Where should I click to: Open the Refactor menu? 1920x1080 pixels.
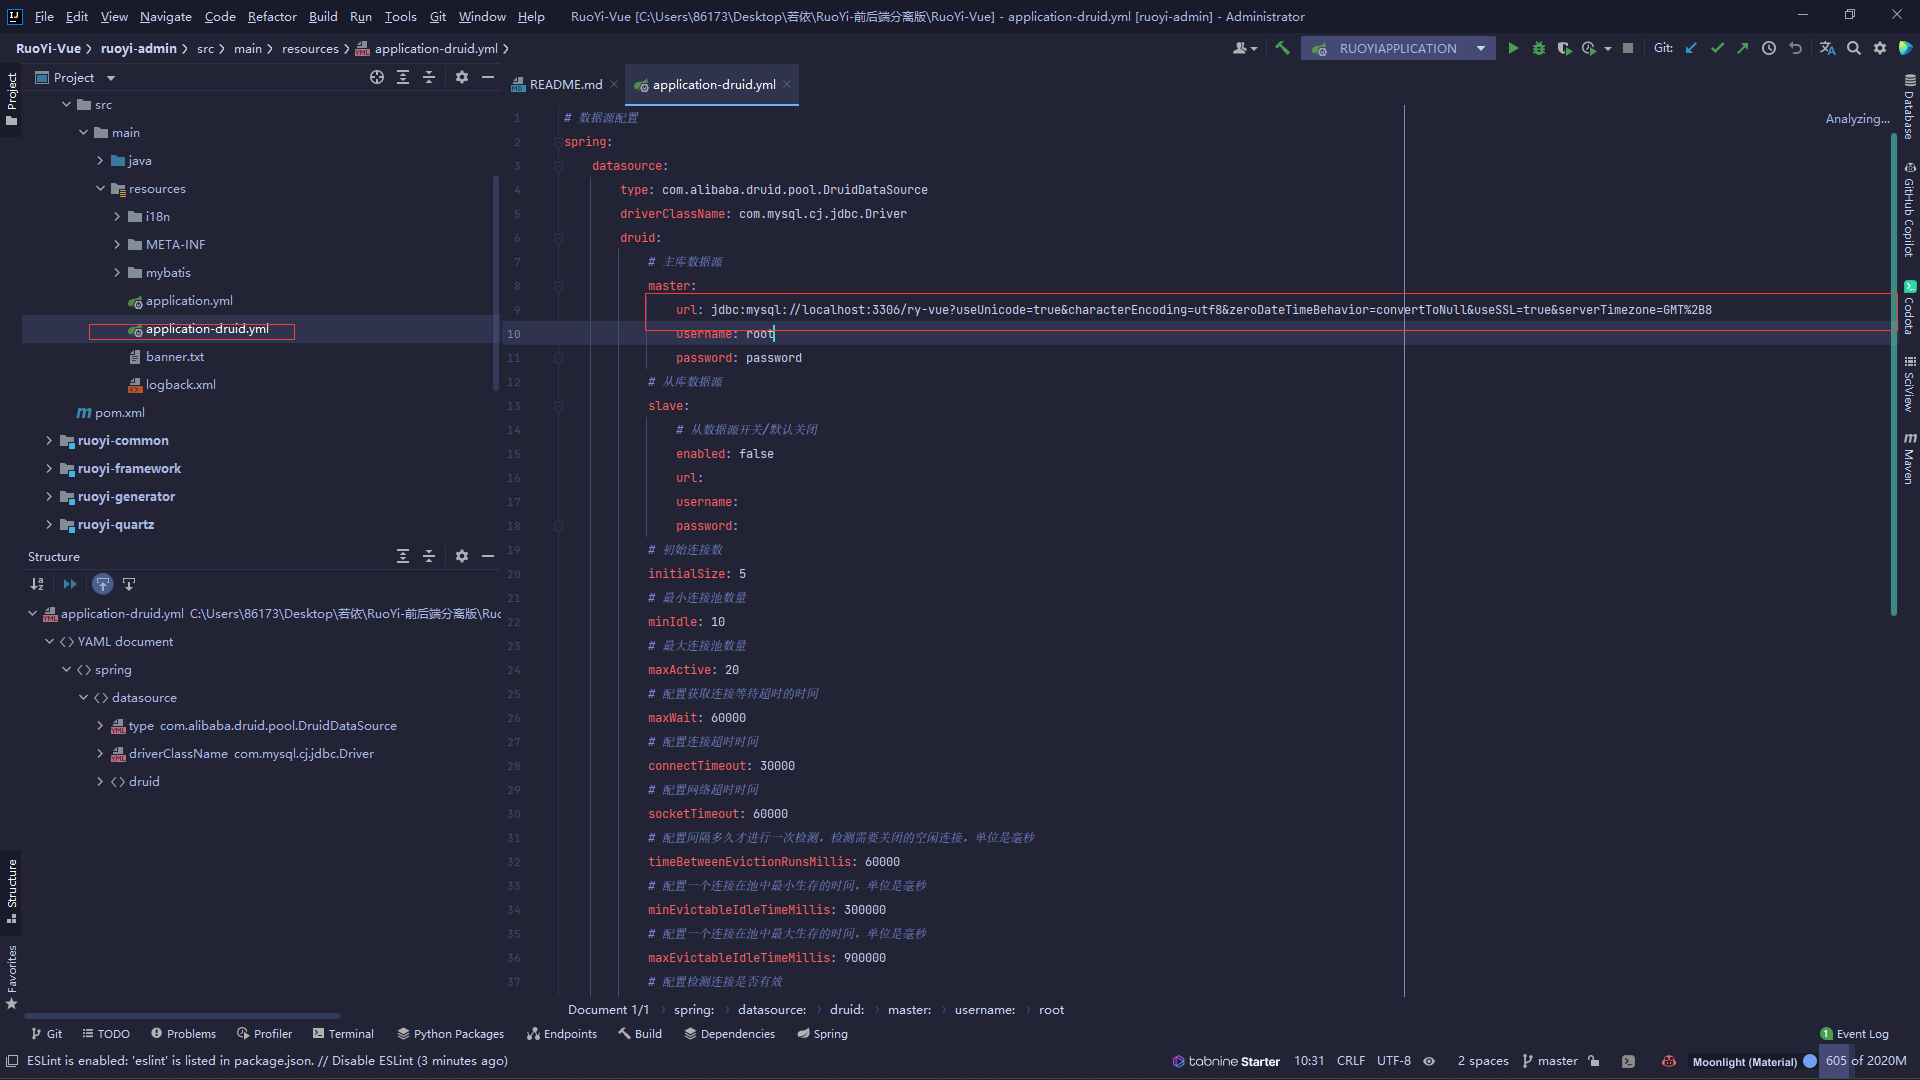coord(272,16)
